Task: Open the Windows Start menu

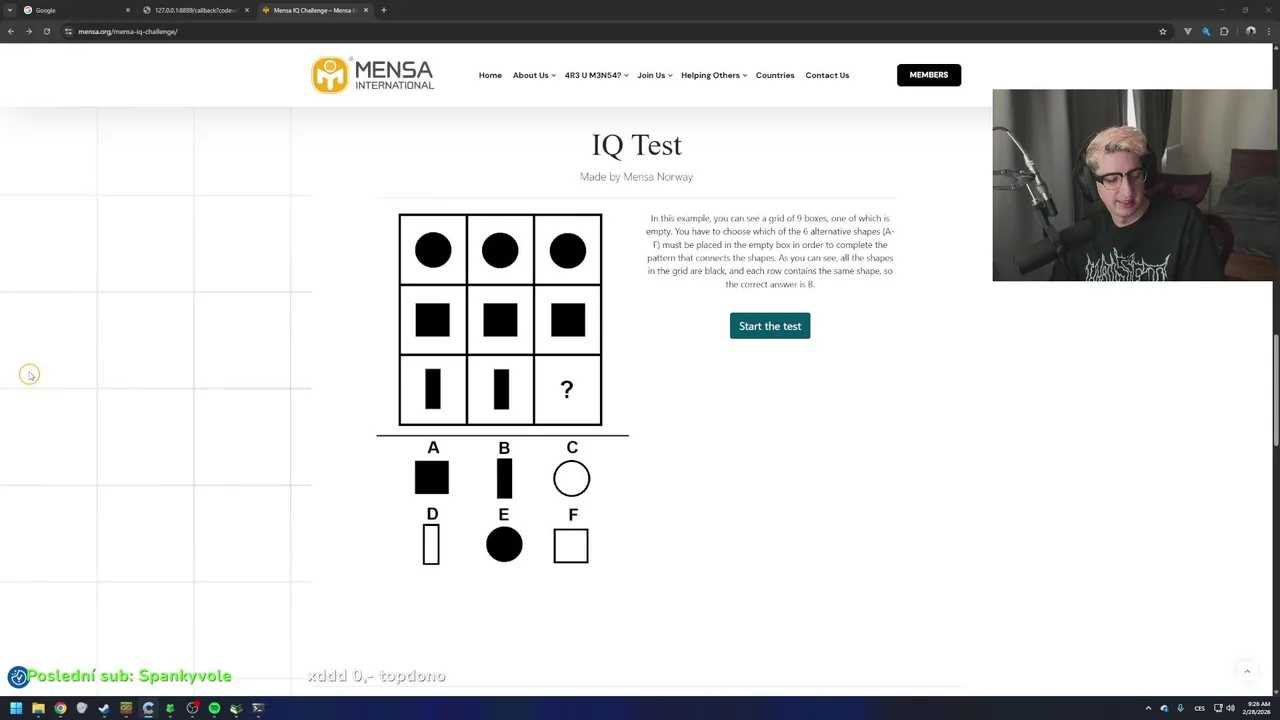Action: coord(16,708)
